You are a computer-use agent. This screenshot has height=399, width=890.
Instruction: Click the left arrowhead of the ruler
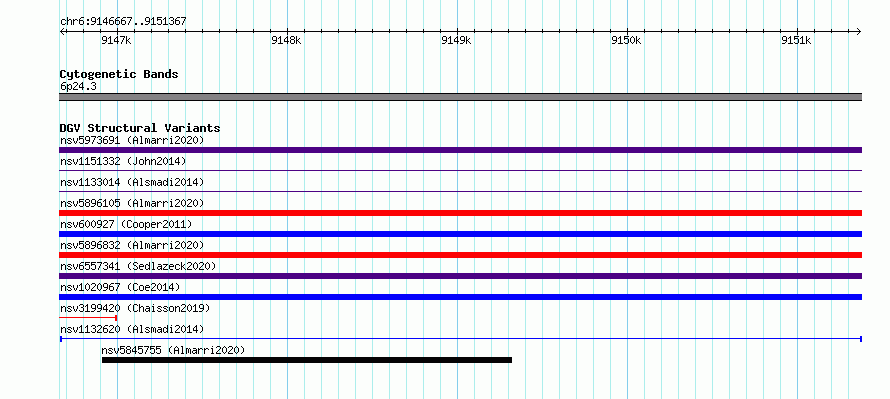62,32
